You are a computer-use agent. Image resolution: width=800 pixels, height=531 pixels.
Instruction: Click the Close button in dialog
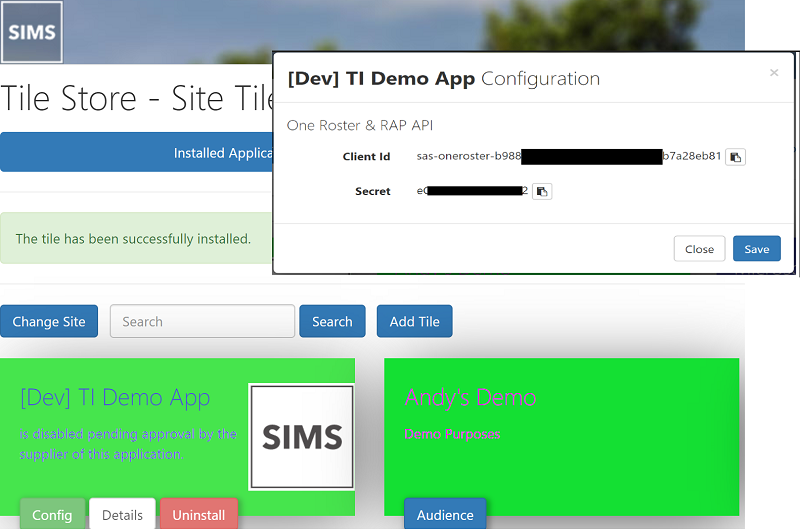(699, 249)
